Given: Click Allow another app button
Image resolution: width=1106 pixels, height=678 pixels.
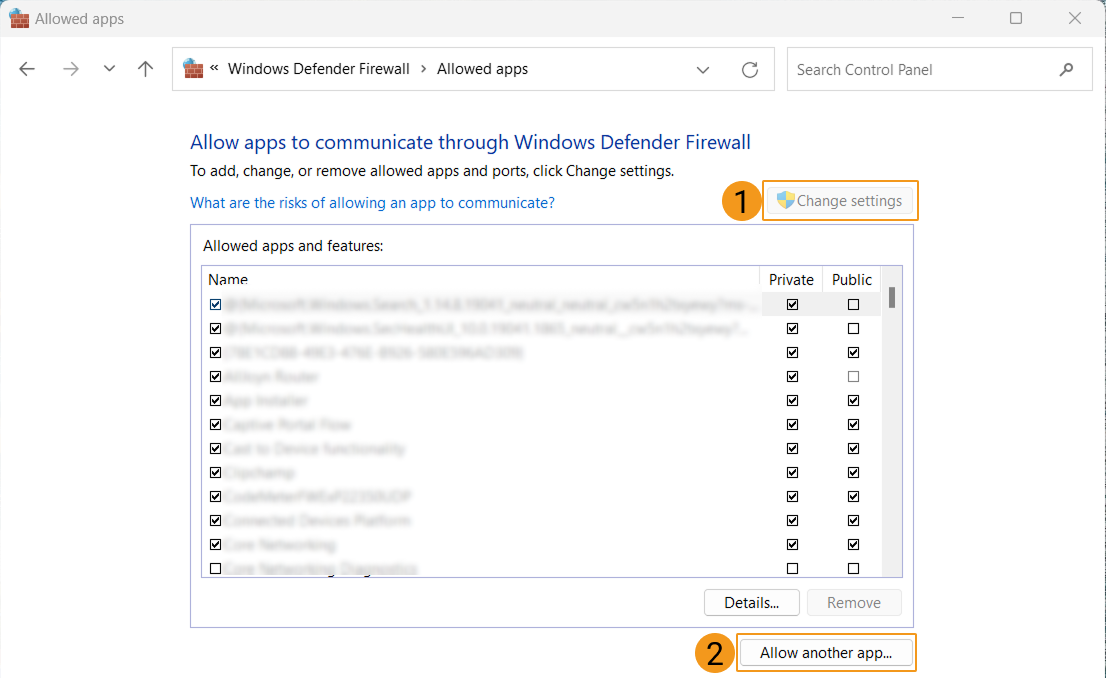Looking at the screenshot, I should tap(826, 653).
